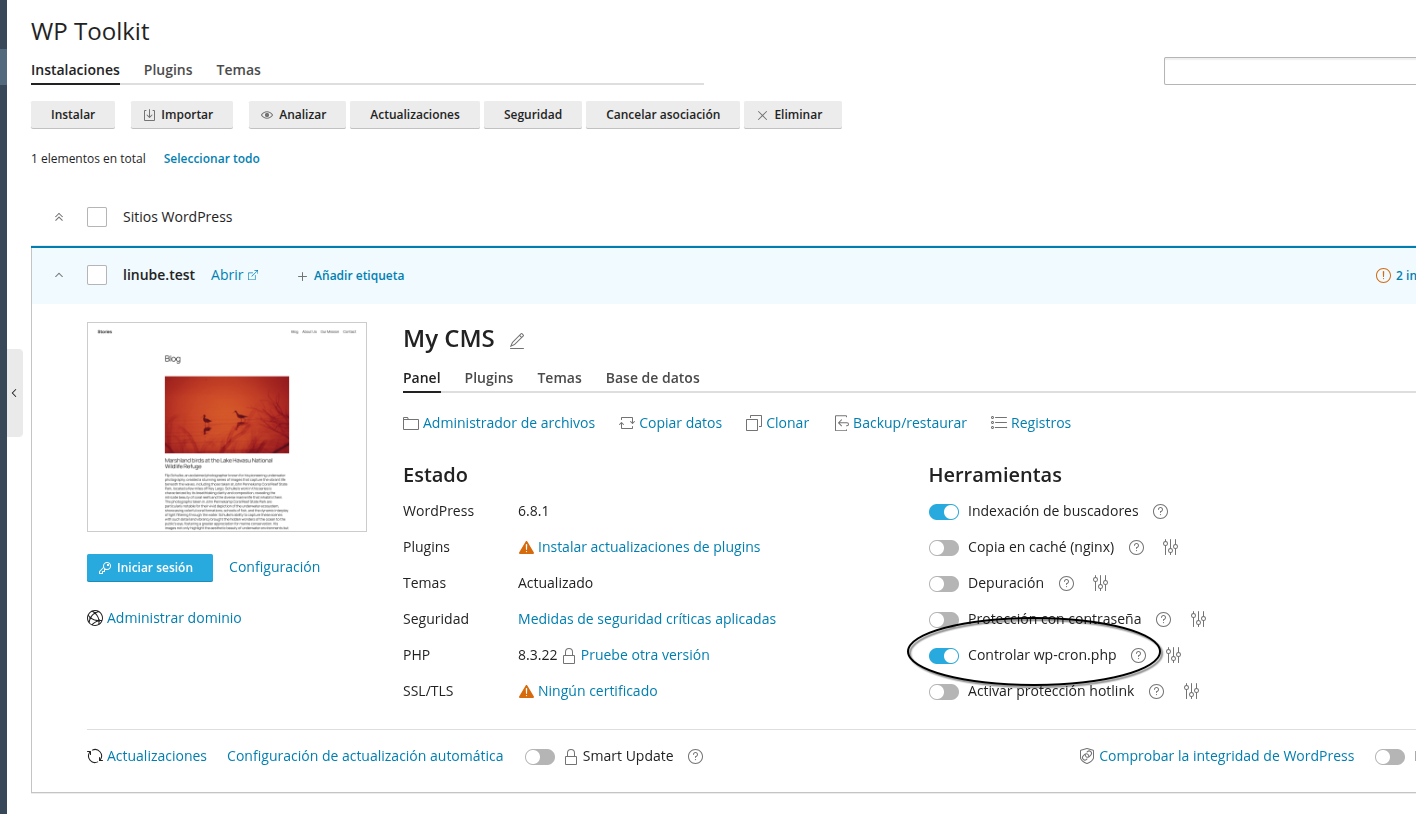Open the Plugins tab under My CMS

coord(489,378)
